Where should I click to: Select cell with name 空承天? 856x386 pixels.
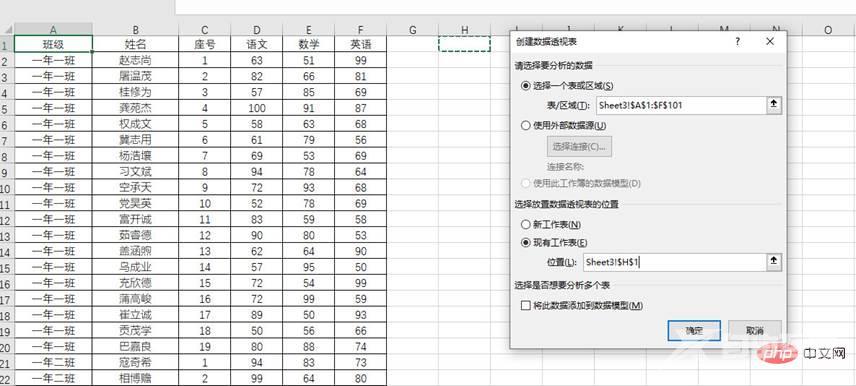click(135, 188)
